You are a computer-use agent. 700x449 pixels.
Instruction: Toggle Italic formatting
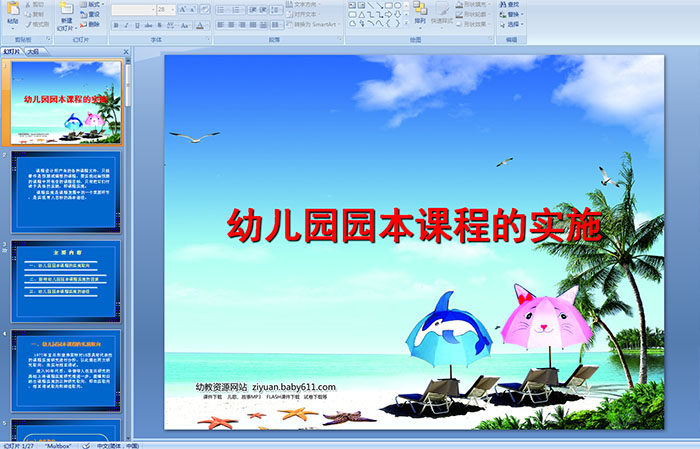coord(126,25)
